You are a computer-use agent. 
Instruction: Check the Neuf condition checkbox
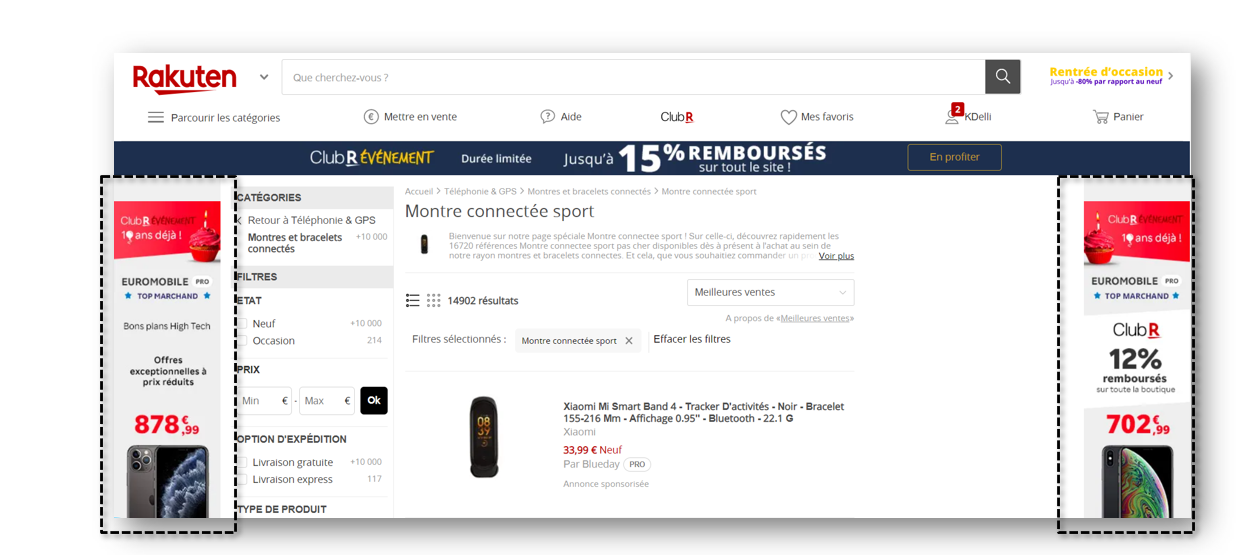241,323
